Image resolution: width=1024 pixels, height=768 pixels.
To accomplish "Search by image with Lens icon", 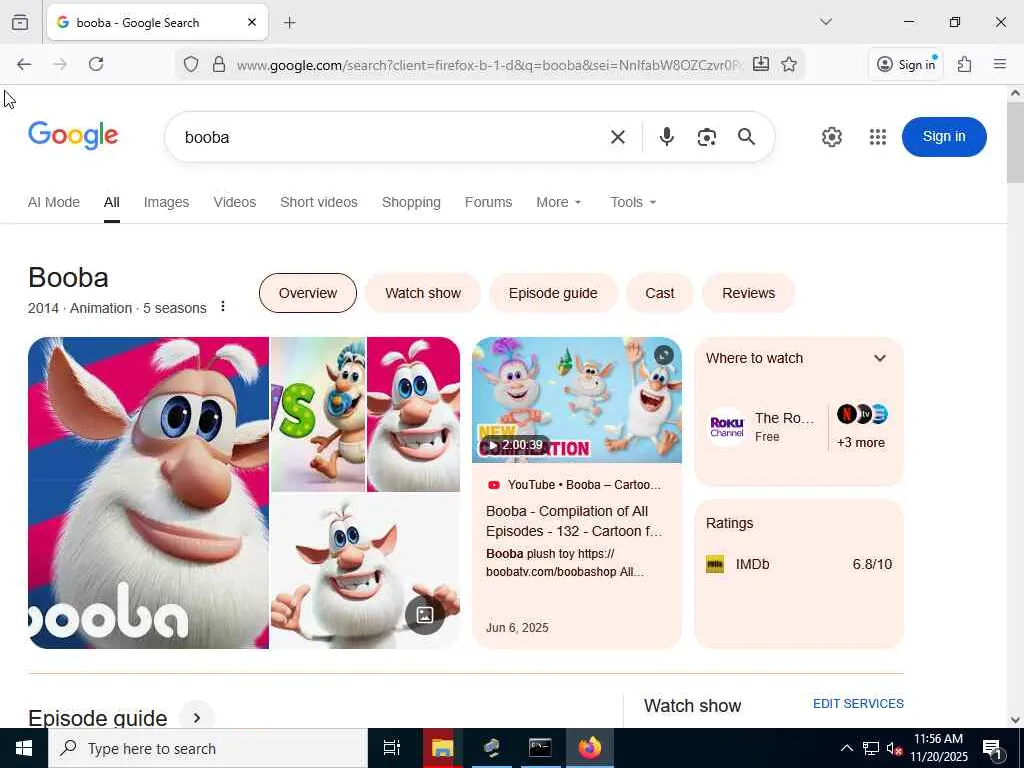I will [707, 137].
